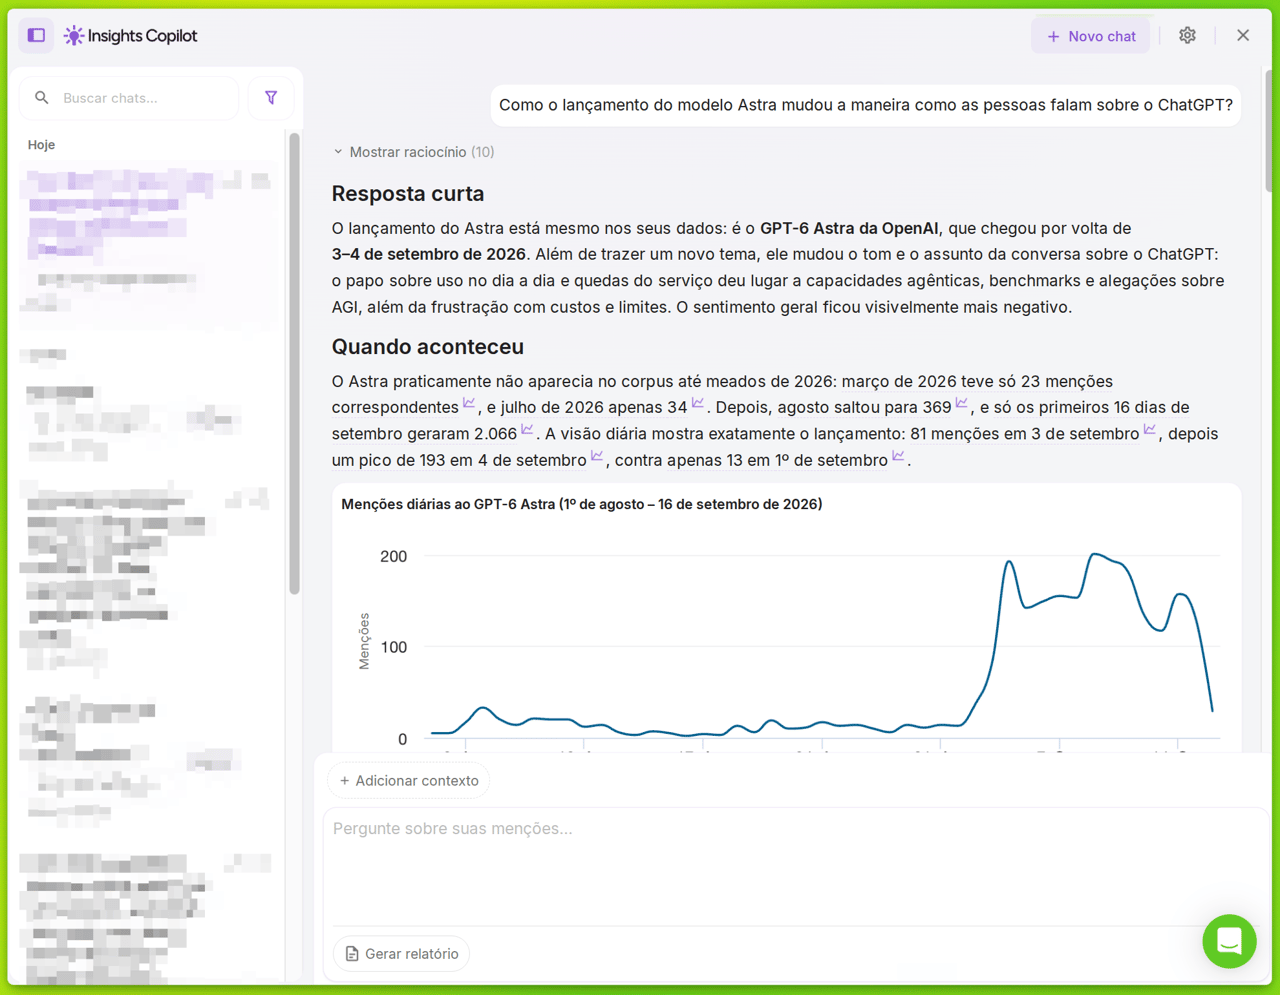
Task: Click the chart title 'Menções diárias ao GPT-6 Astra'
Action: 582,504
